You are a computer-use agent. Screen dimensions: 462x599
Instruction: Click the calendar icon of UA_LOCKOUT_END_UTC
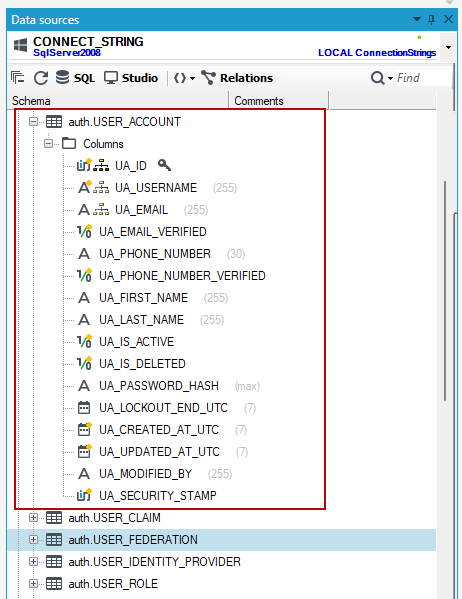pyautogui.click(x=84, y=408)
